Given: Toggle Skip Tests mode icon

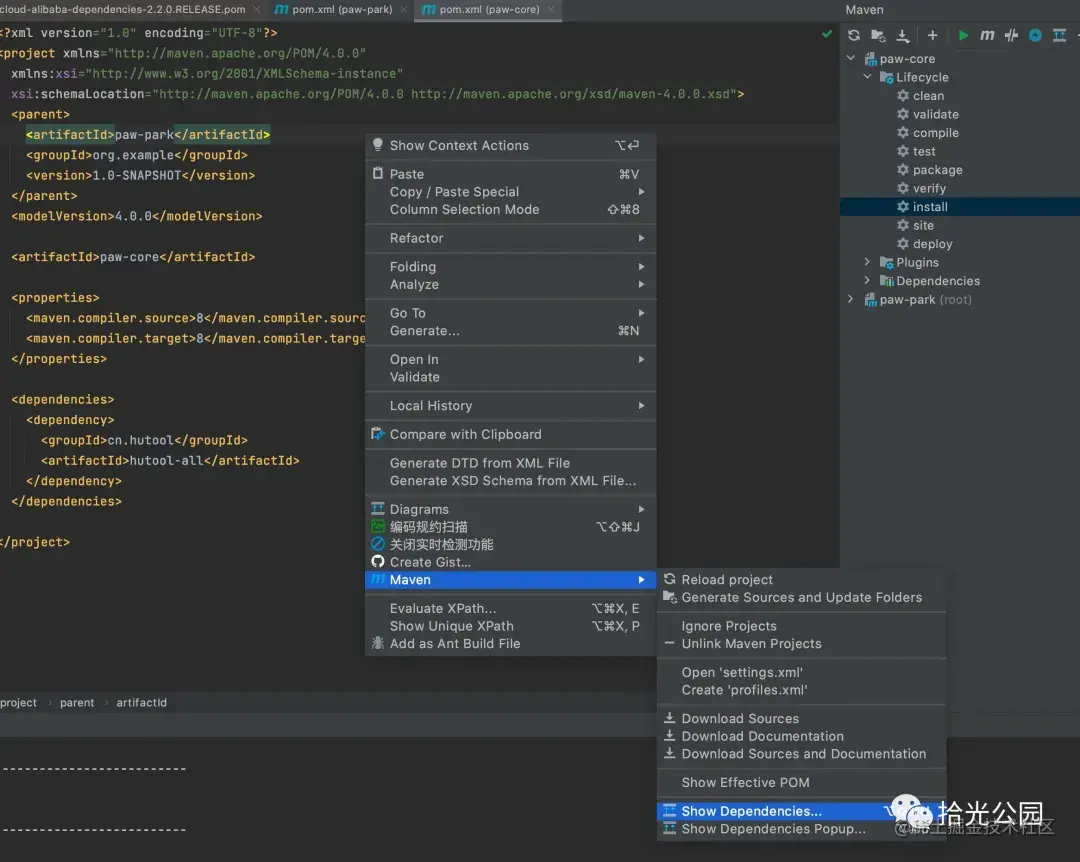Looking at the screenshot, I should coord(1011,35).
